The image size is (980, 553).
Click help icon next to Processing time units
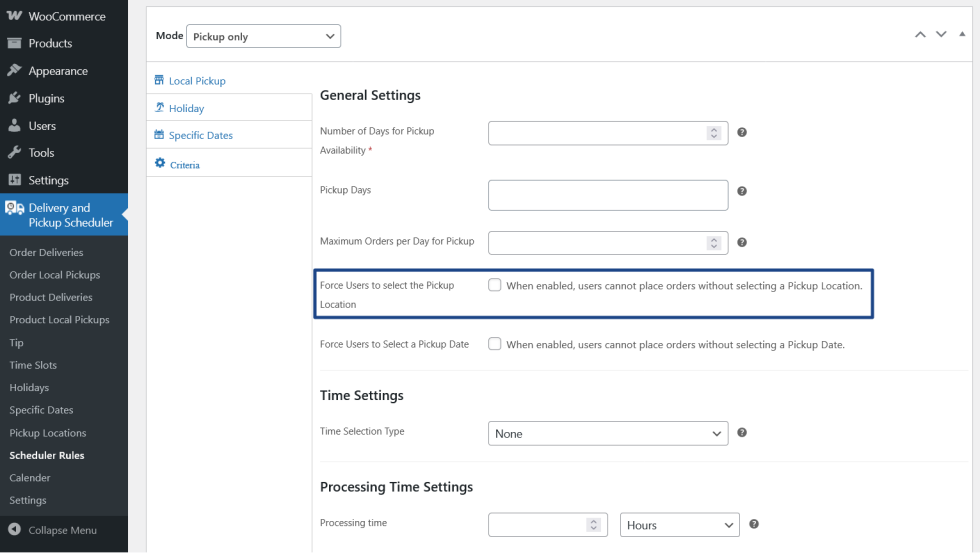point(754,524)
